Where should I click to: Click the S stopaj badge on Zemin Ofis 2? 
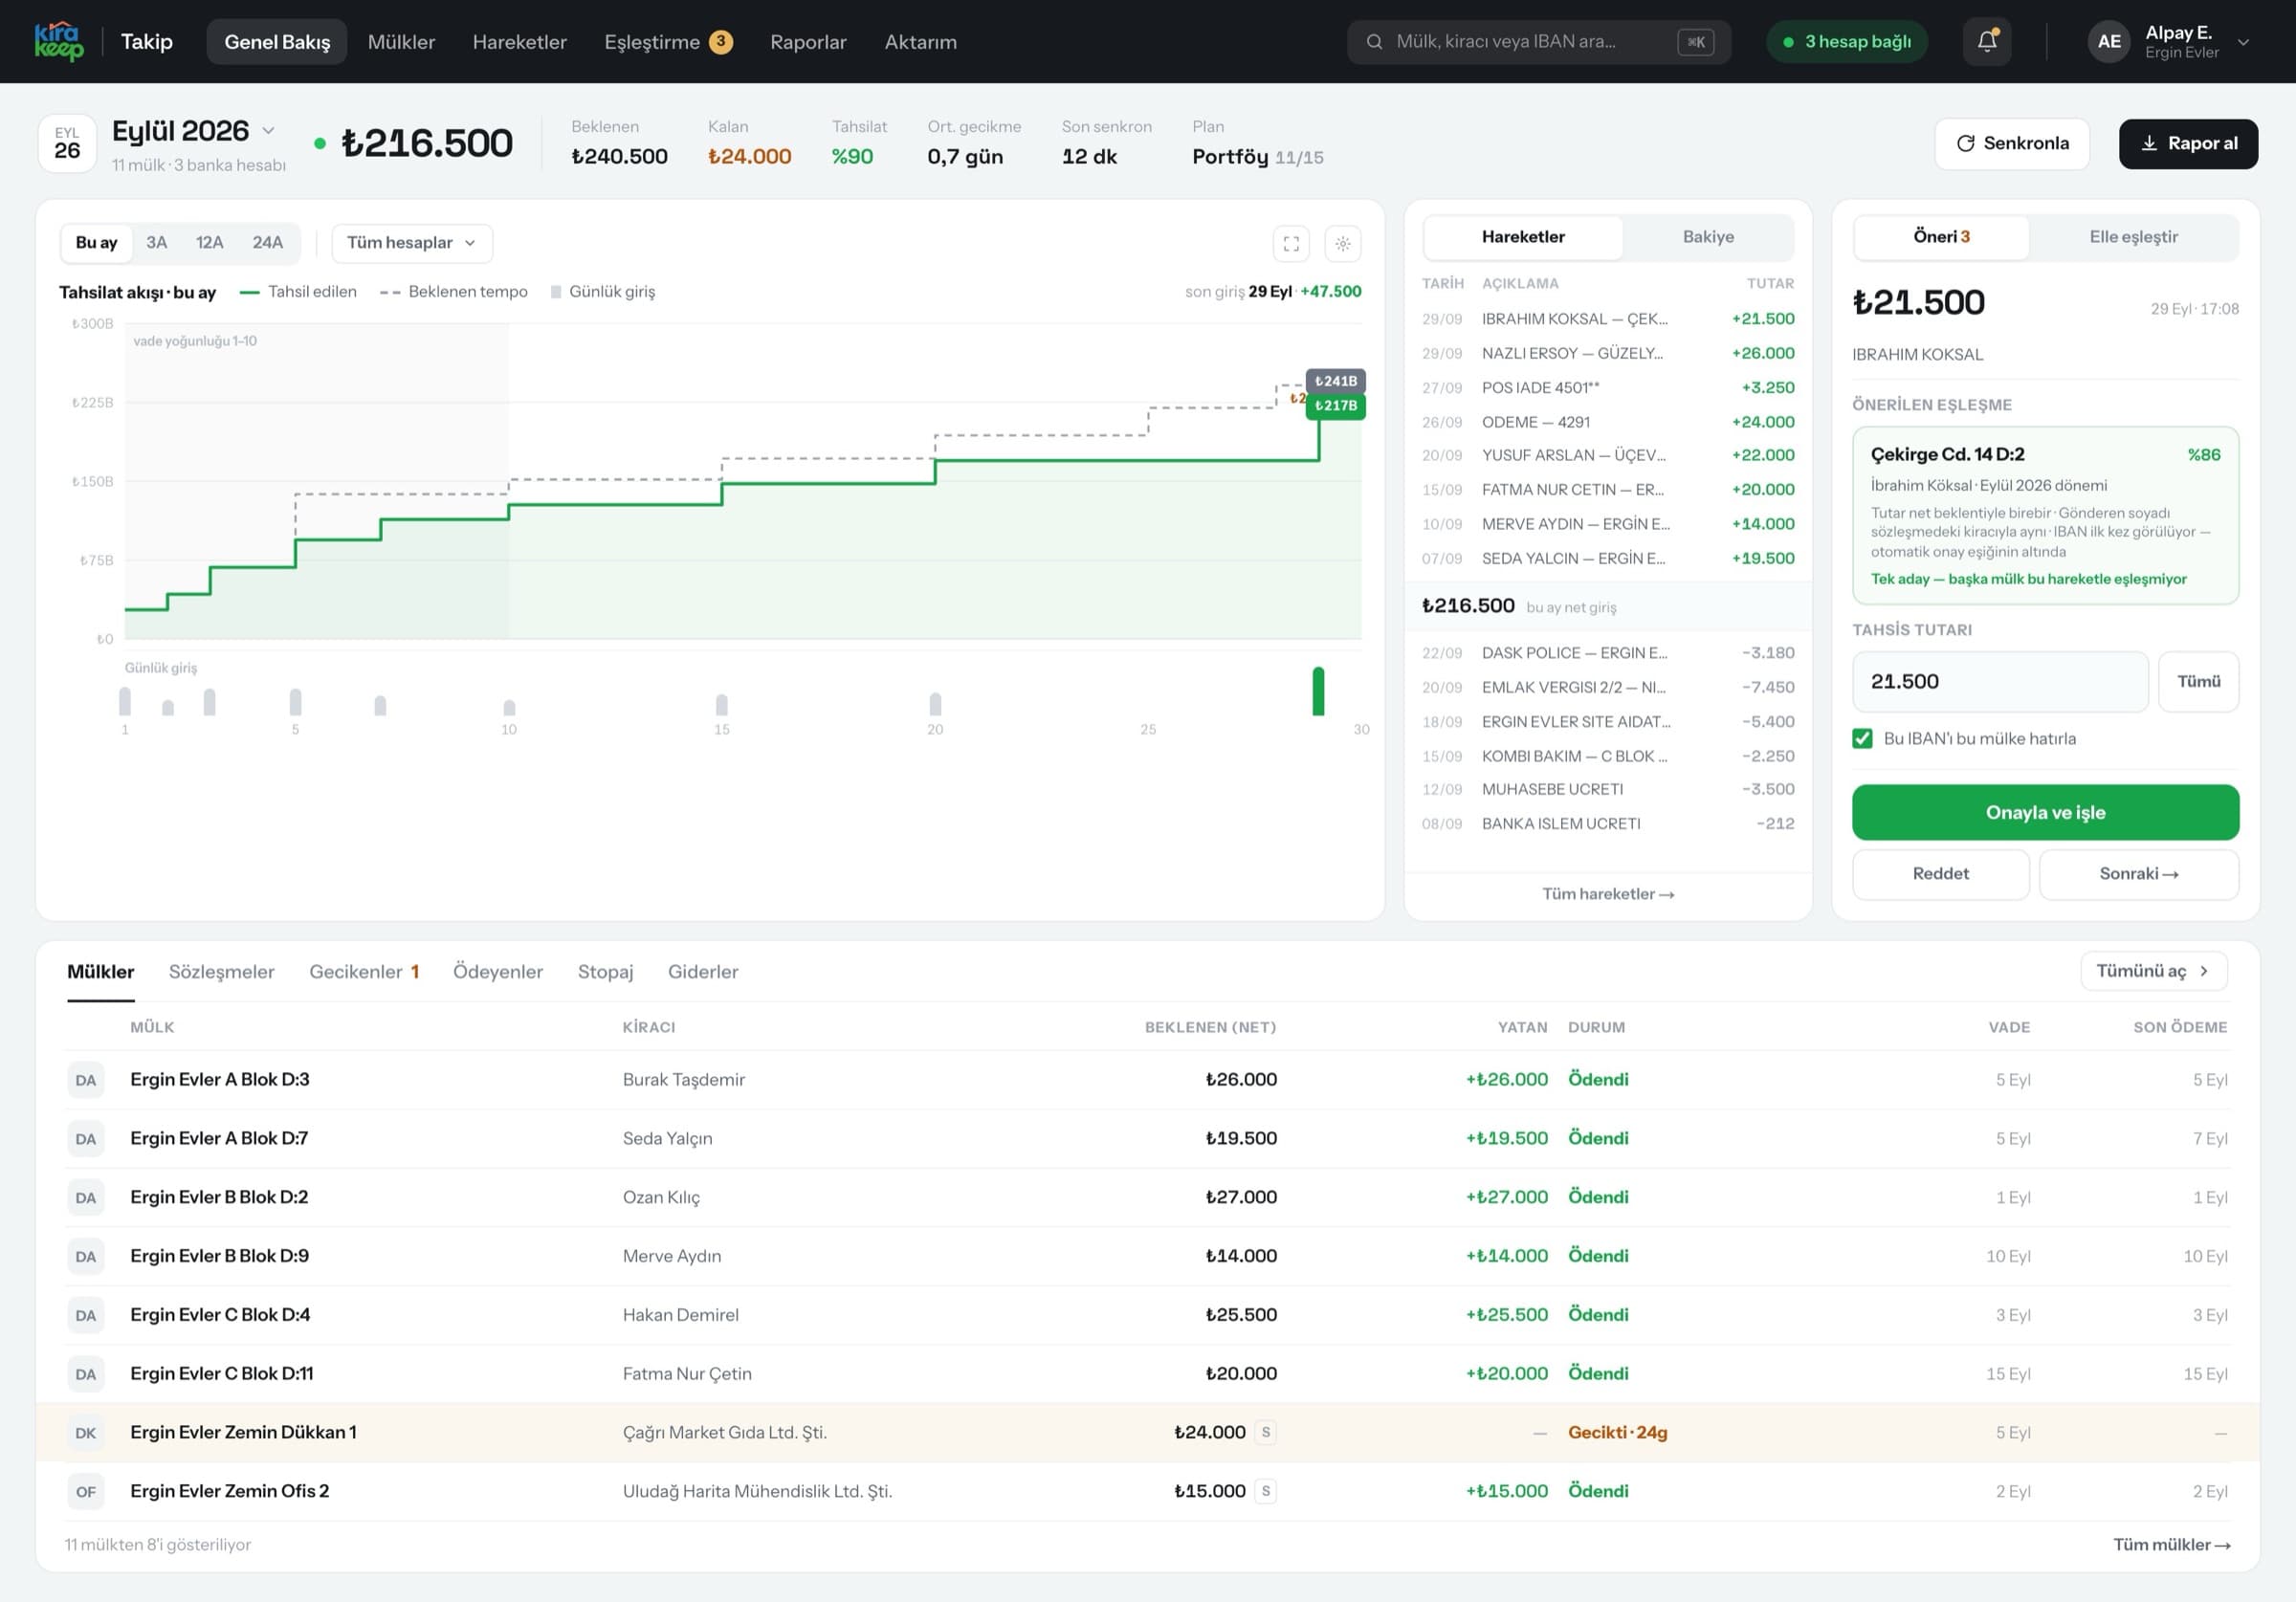(x=1265, y=1491)
